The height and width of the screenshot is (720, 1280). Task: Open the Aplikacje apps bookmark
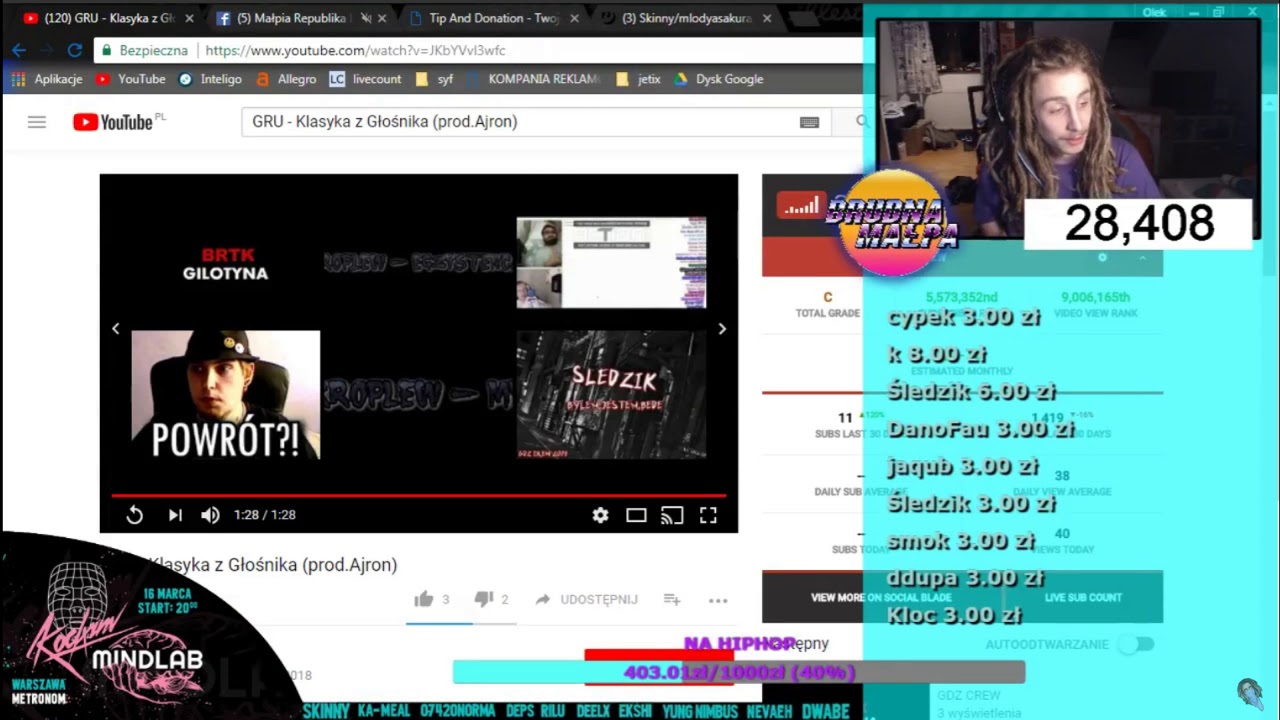click(47, 79)
